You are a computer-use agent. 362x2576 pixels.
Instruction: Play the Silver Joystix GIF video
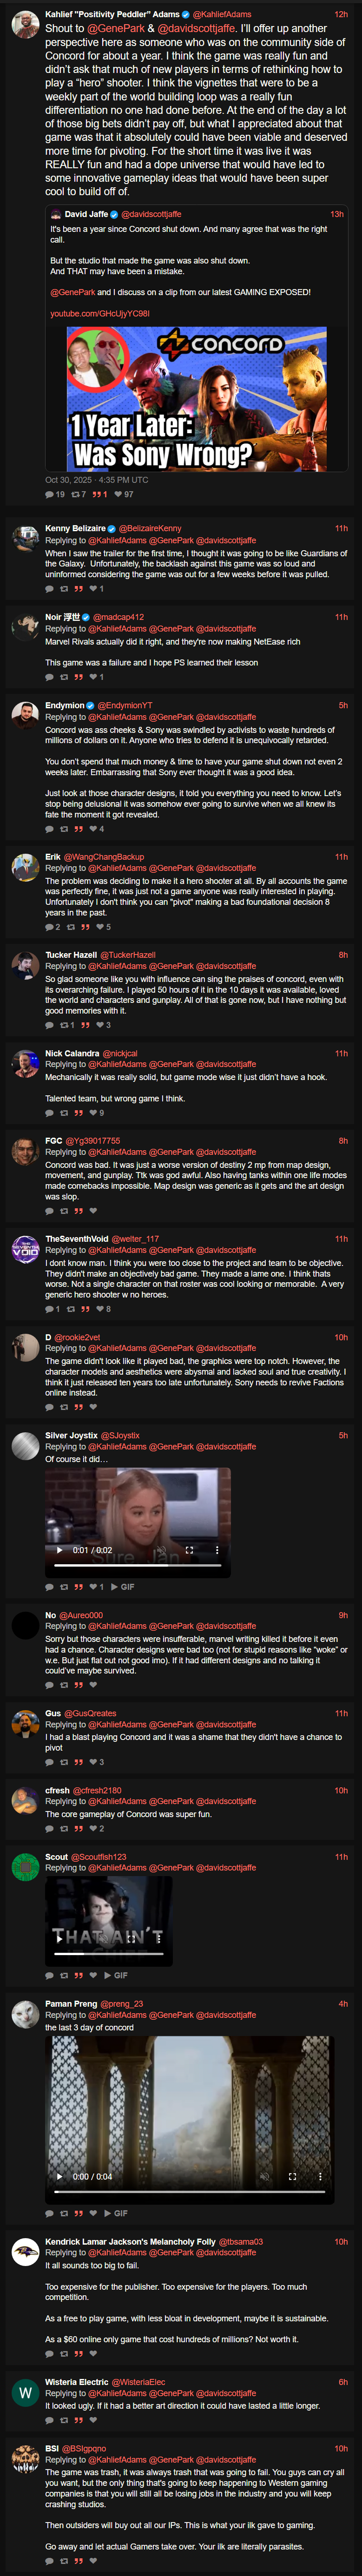[59, 1550]
